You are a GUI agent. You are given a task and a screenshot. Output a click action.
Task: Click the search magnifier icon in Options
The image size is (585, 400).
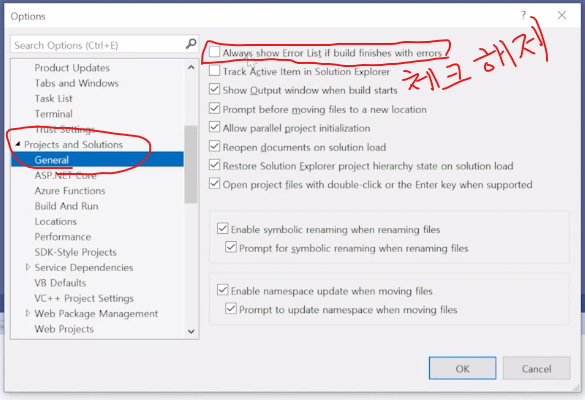[x=191, y=44]
